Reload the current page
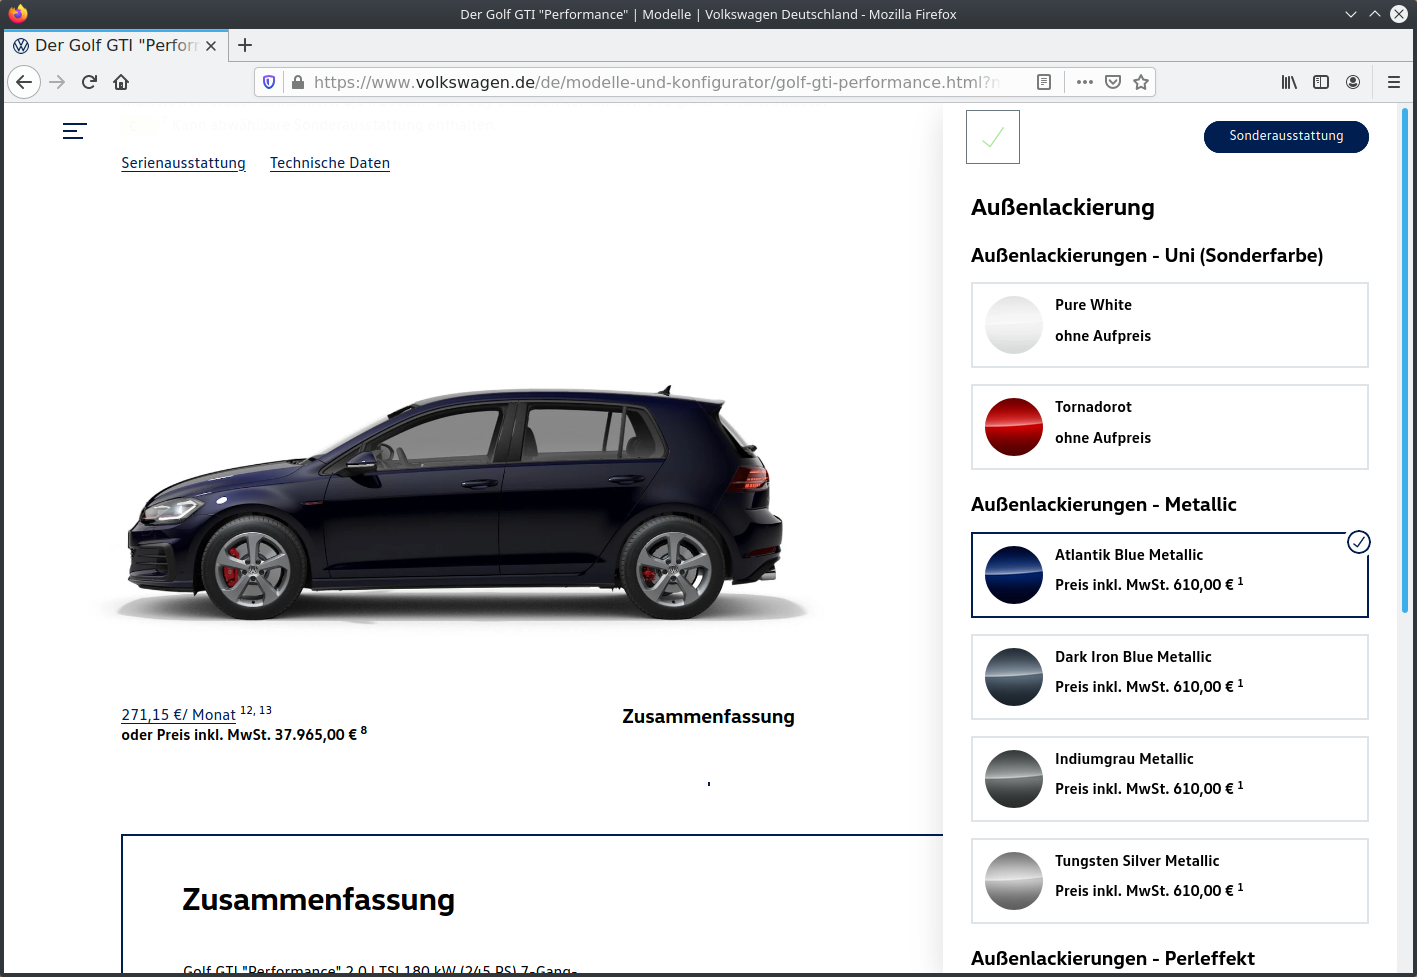 (89, 82)
